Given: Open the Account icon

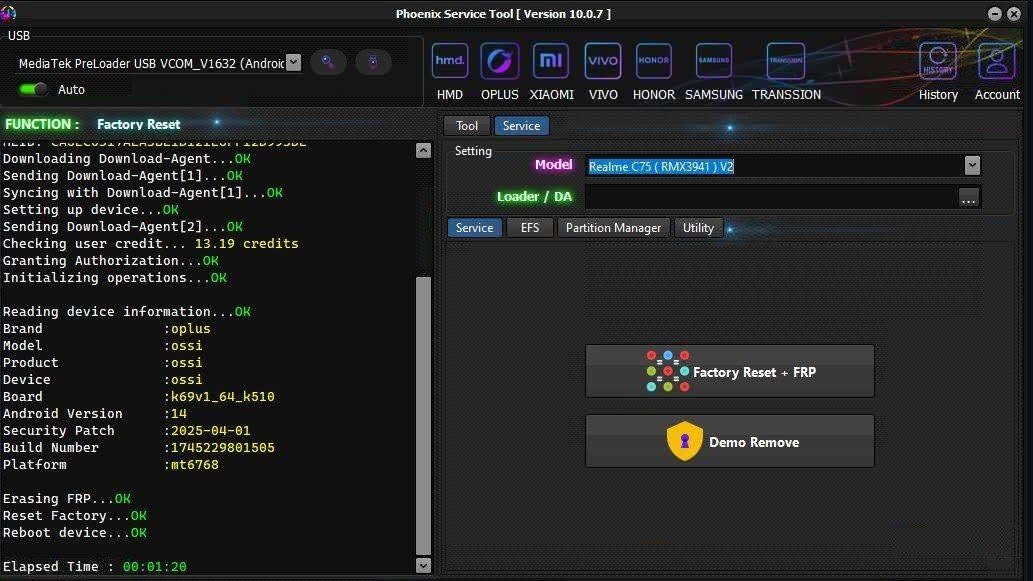Looking at the screenshot, I should (x=997, y=61).
